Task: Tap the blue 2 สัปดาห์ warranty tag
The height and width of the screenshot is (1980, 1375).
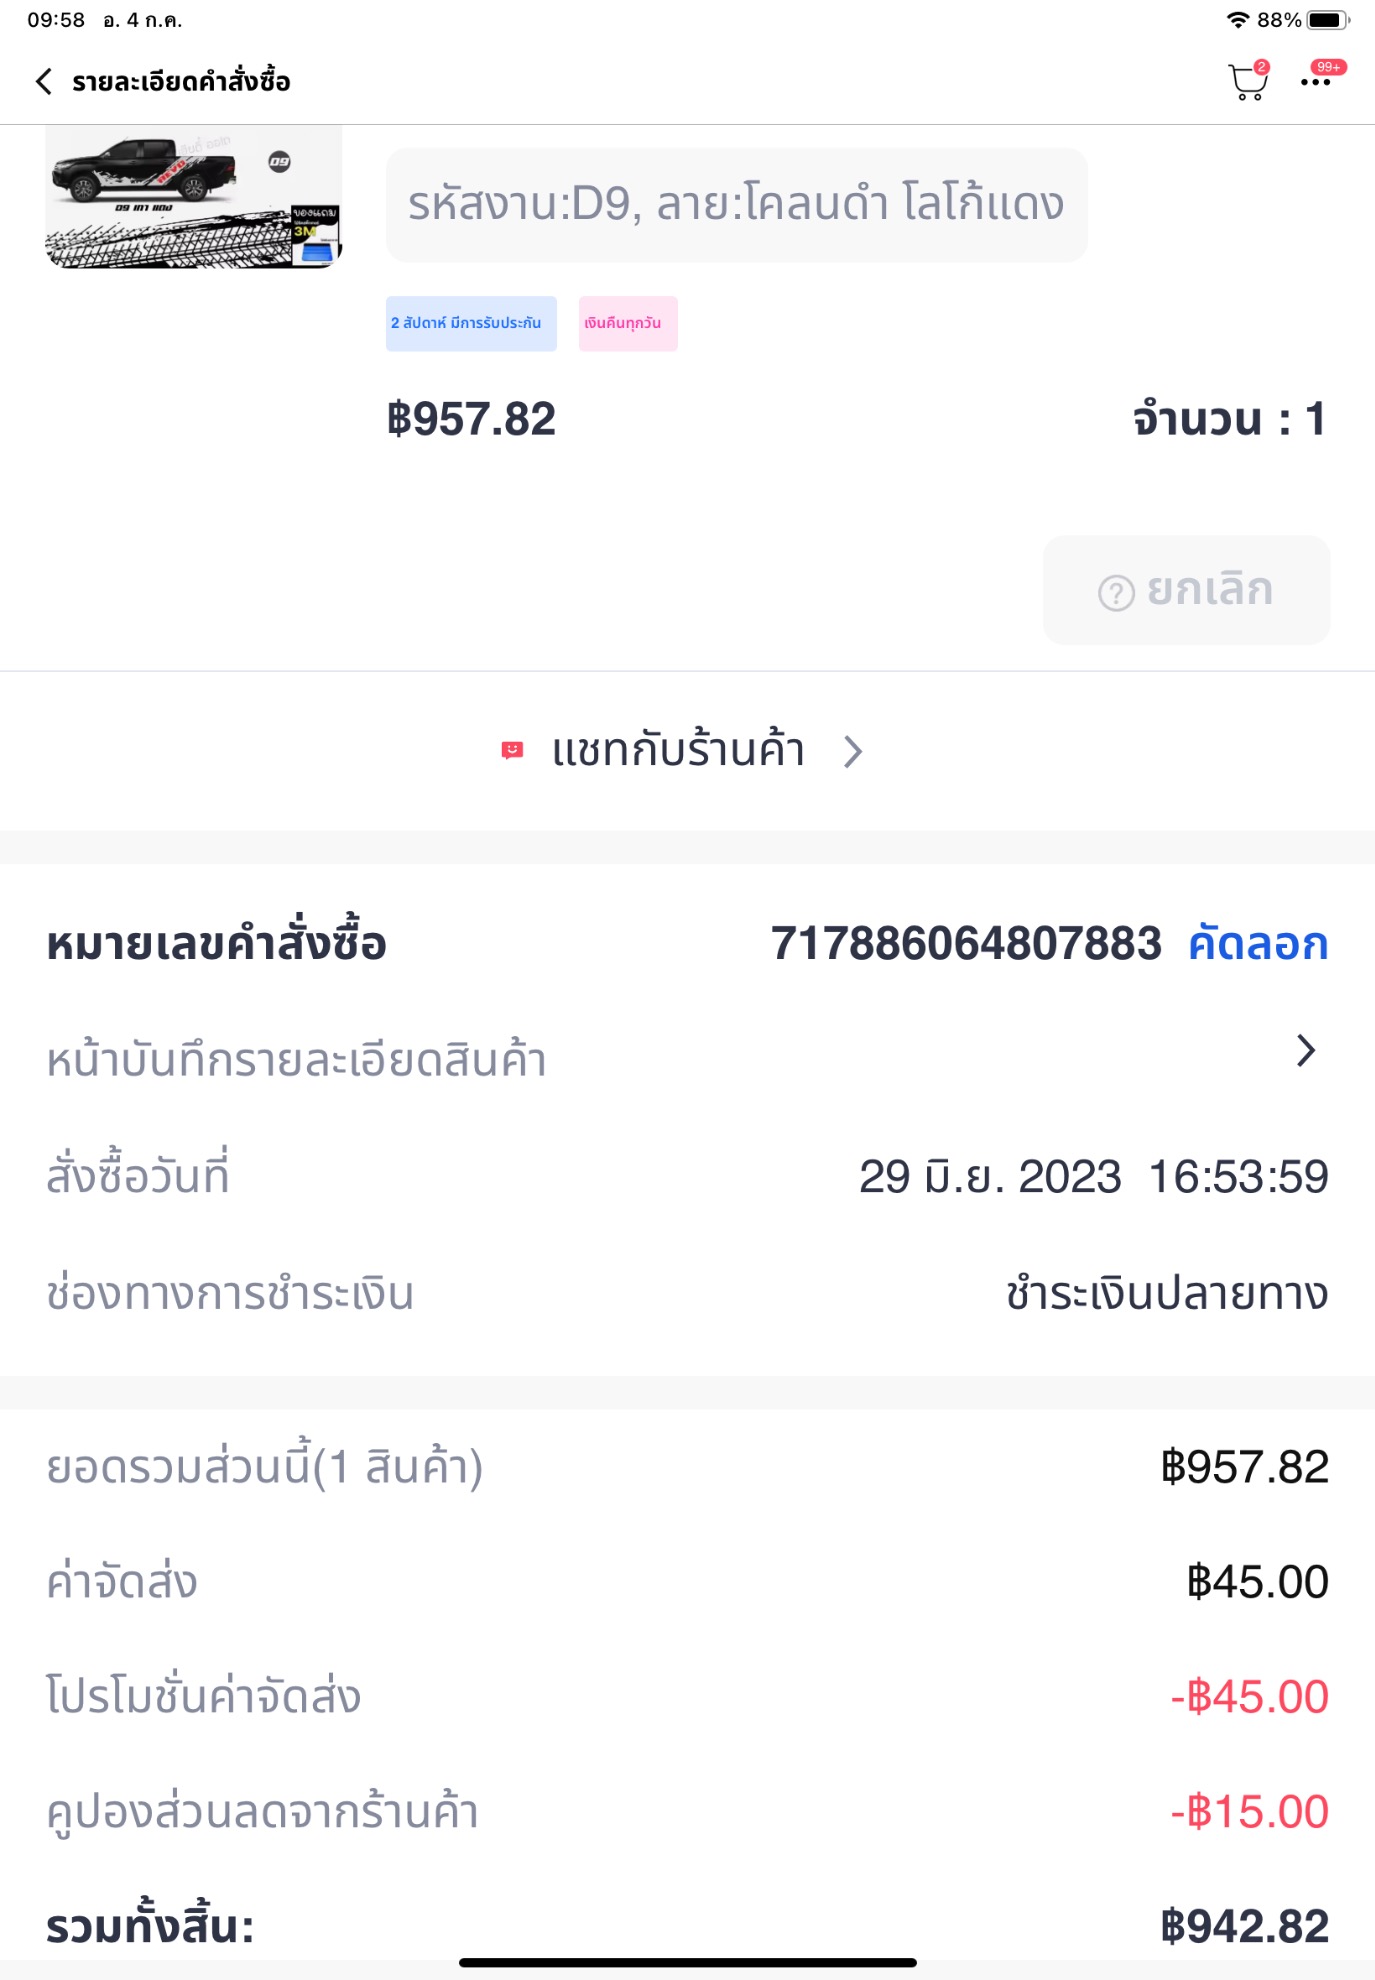Action: click(471, 323)
